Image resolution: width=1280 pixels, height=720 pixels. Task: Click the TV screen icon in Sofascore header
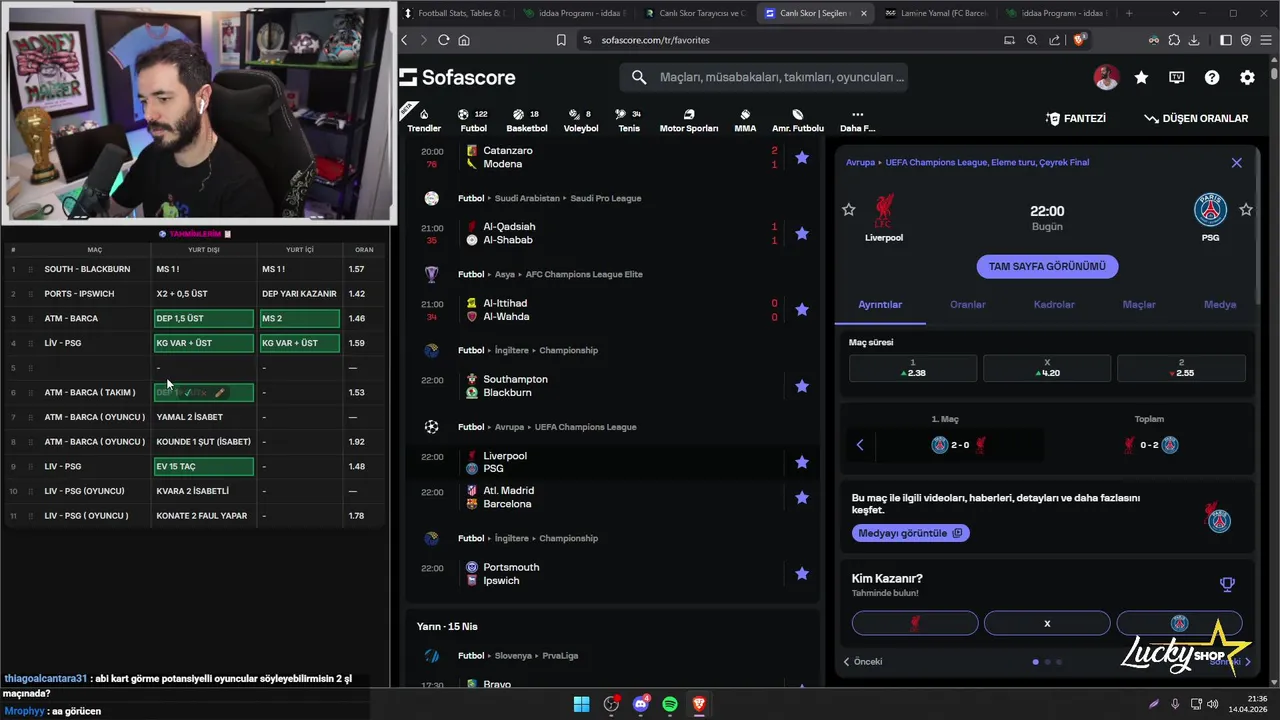click(1177, 77)
